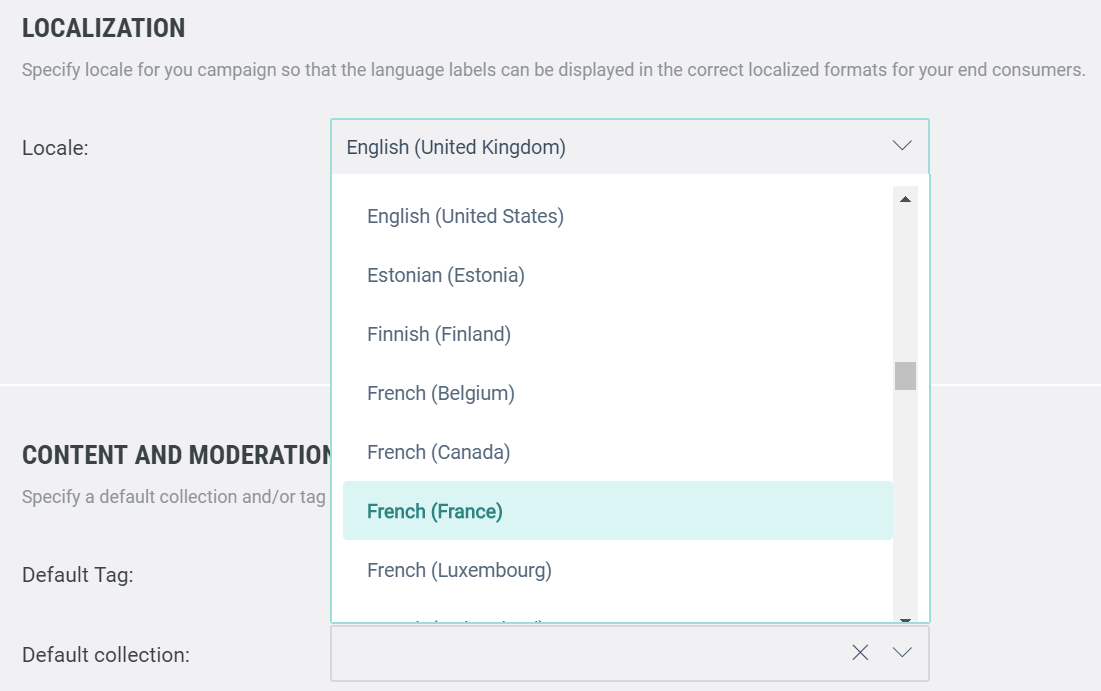Choose Estonian (Estonia) from the list
The height and width of the screenshot is (691, 1101).
point(446,275)
